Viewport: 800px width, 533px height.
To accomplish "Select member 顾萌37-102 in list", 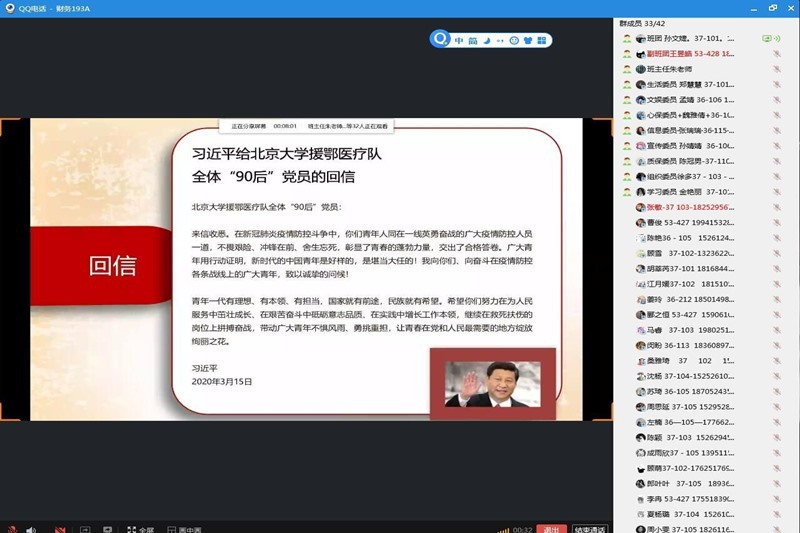I will (x=705, y=468).
